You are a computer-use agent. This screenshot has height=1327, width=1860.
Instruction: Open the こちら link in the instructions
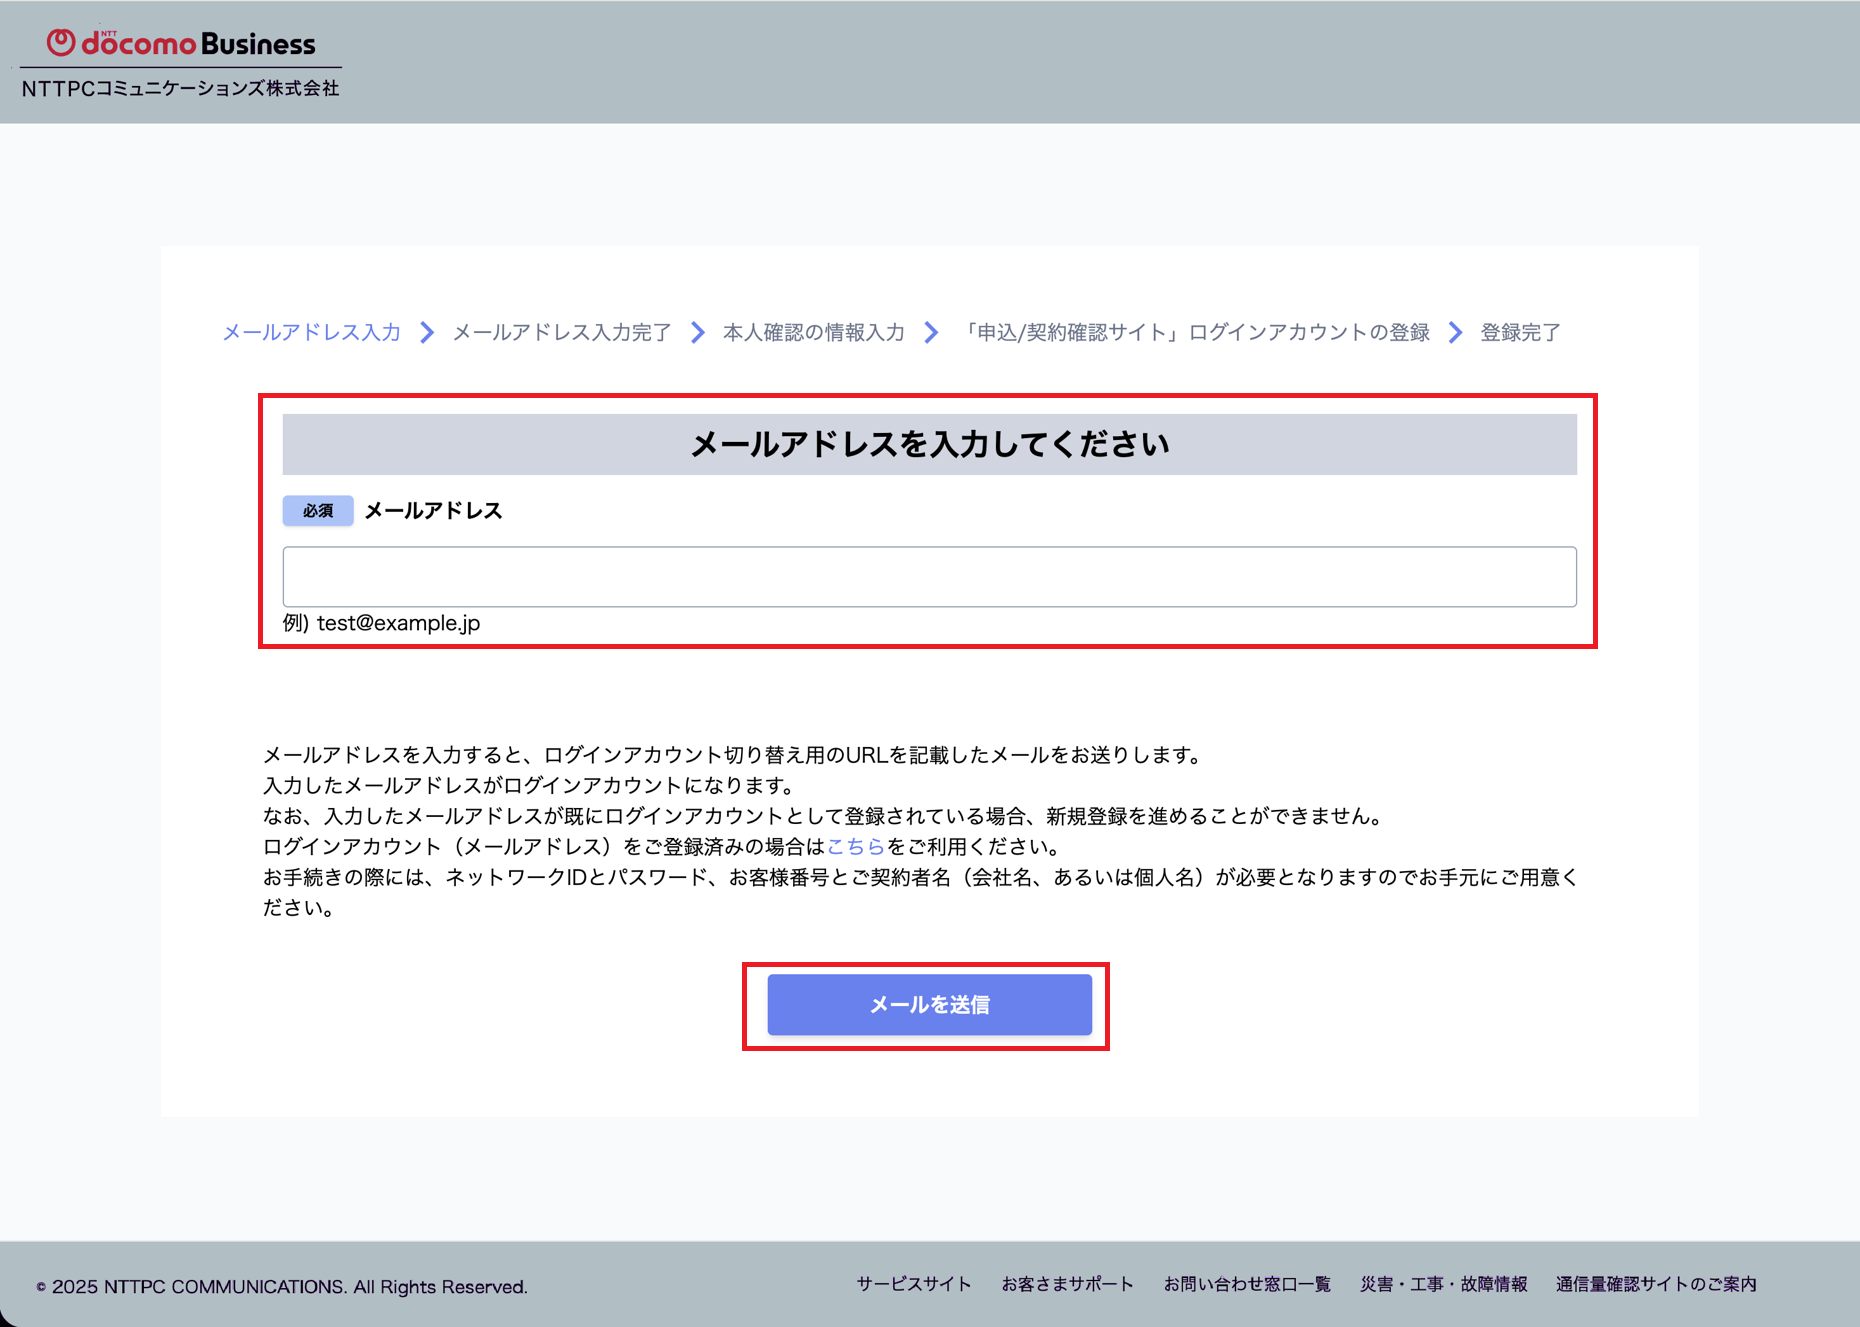pyautogui.click(x=856, y=846)
